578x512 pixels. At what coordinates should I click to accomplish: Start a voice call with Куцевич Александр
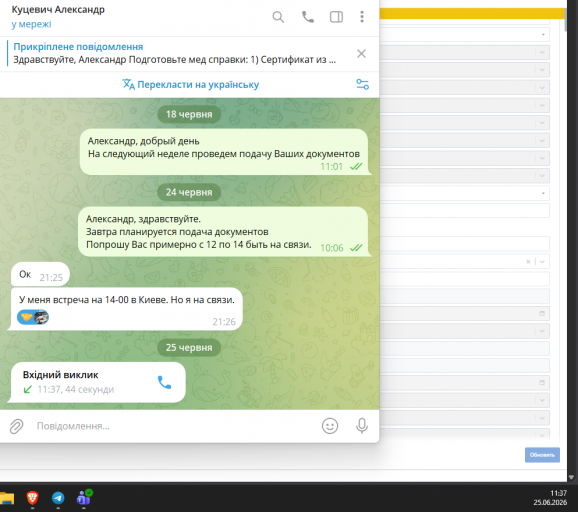coord(308,17)
